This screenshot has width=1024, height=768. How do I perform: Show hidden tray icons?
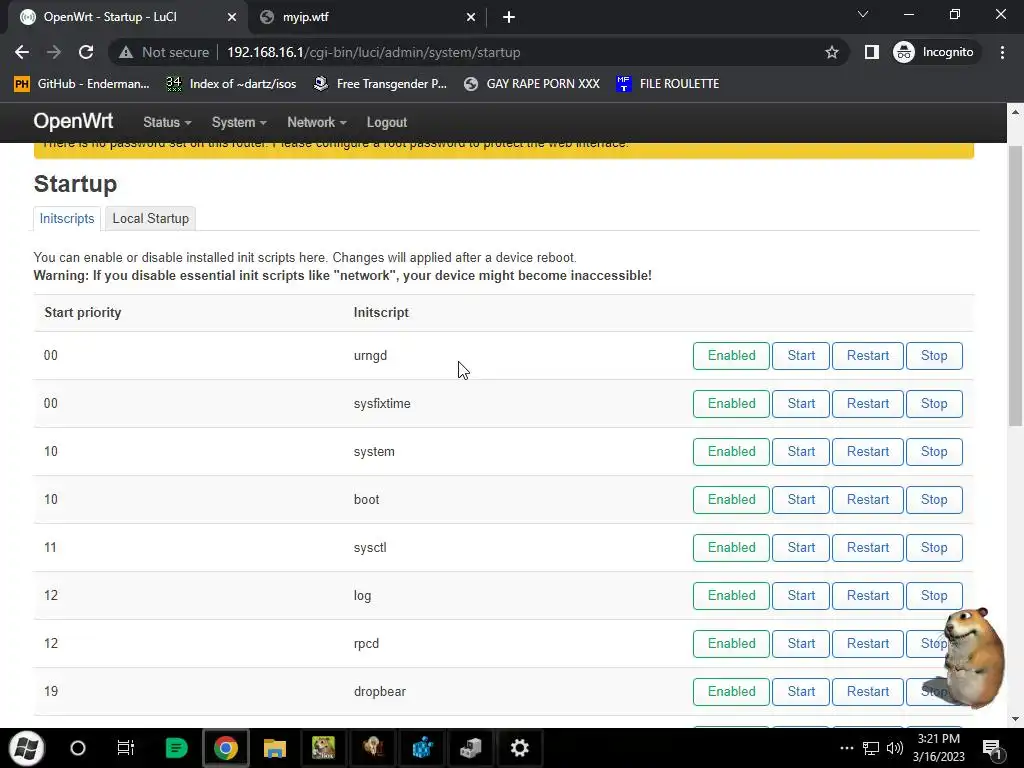(x=846, y=748)
